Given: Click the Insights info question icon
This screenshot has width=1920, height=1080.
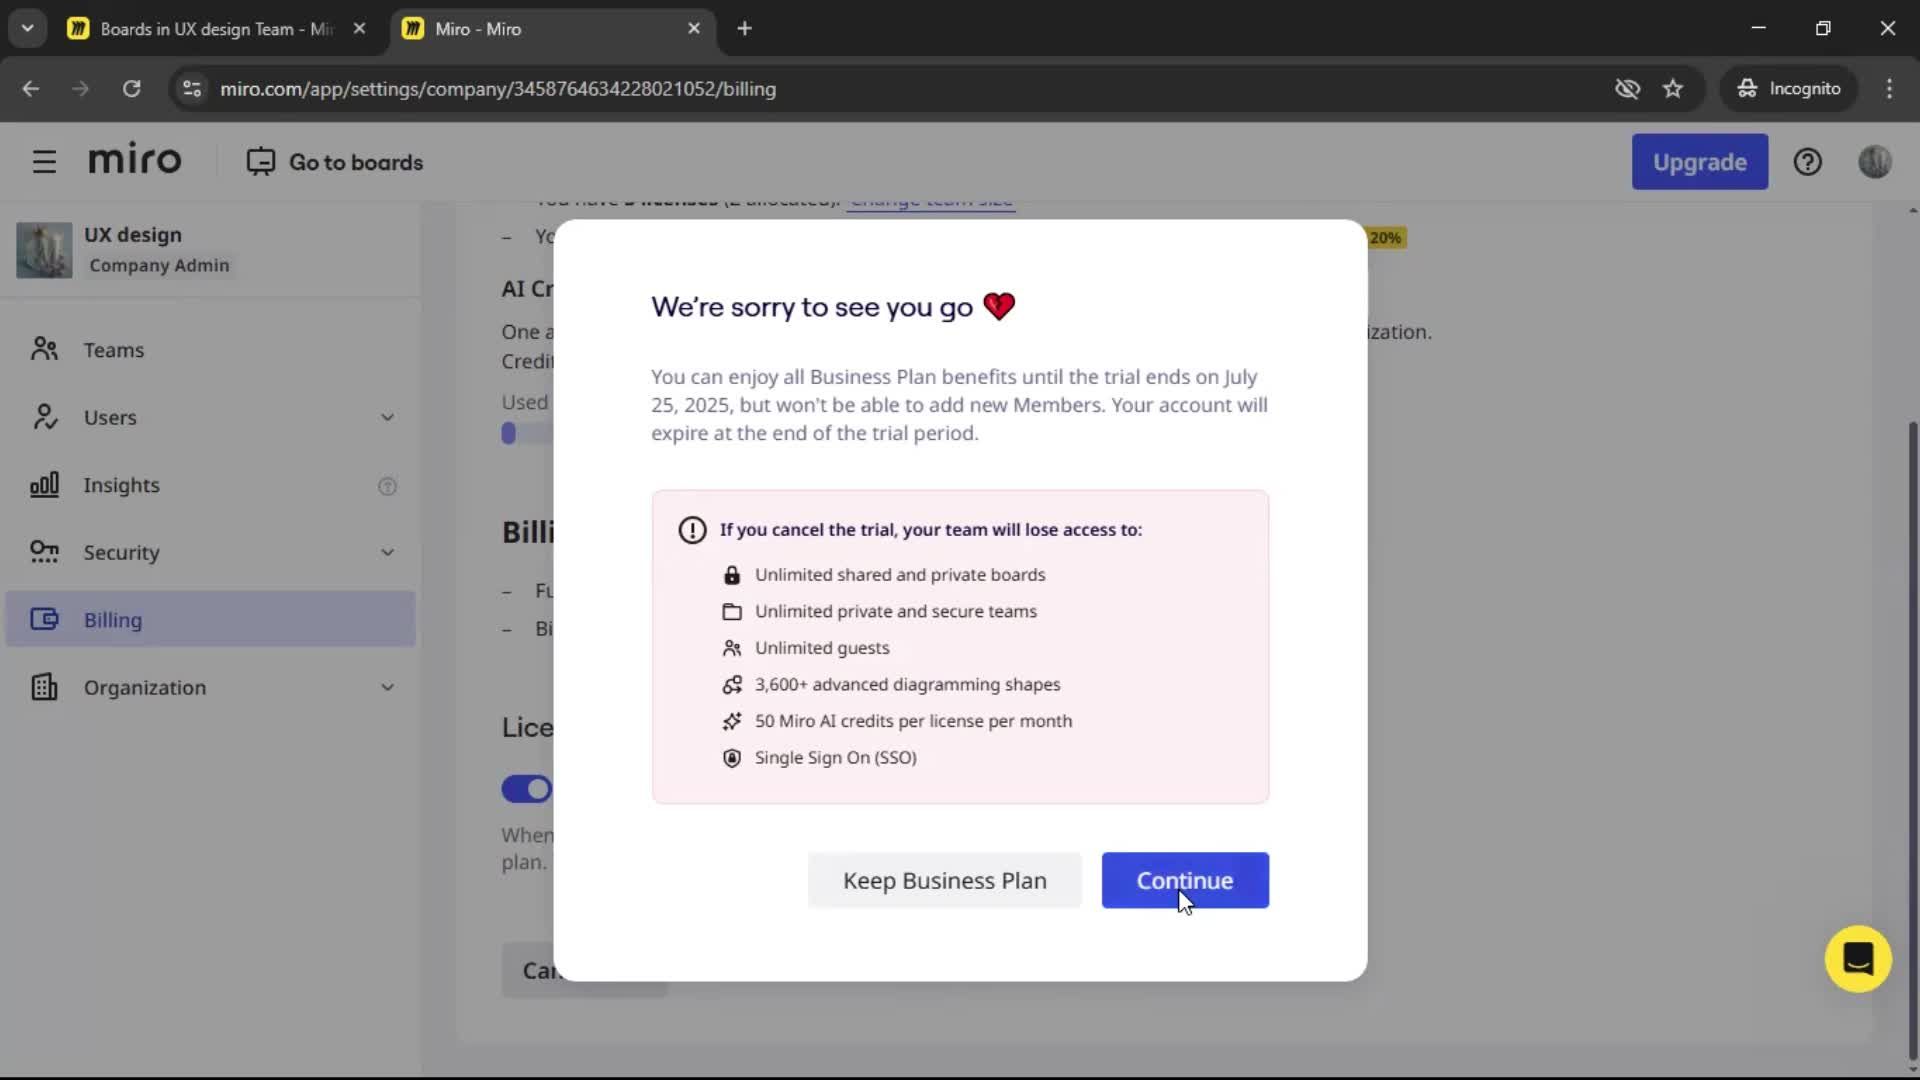Looking at the screenshot, I should pos(387,486).
